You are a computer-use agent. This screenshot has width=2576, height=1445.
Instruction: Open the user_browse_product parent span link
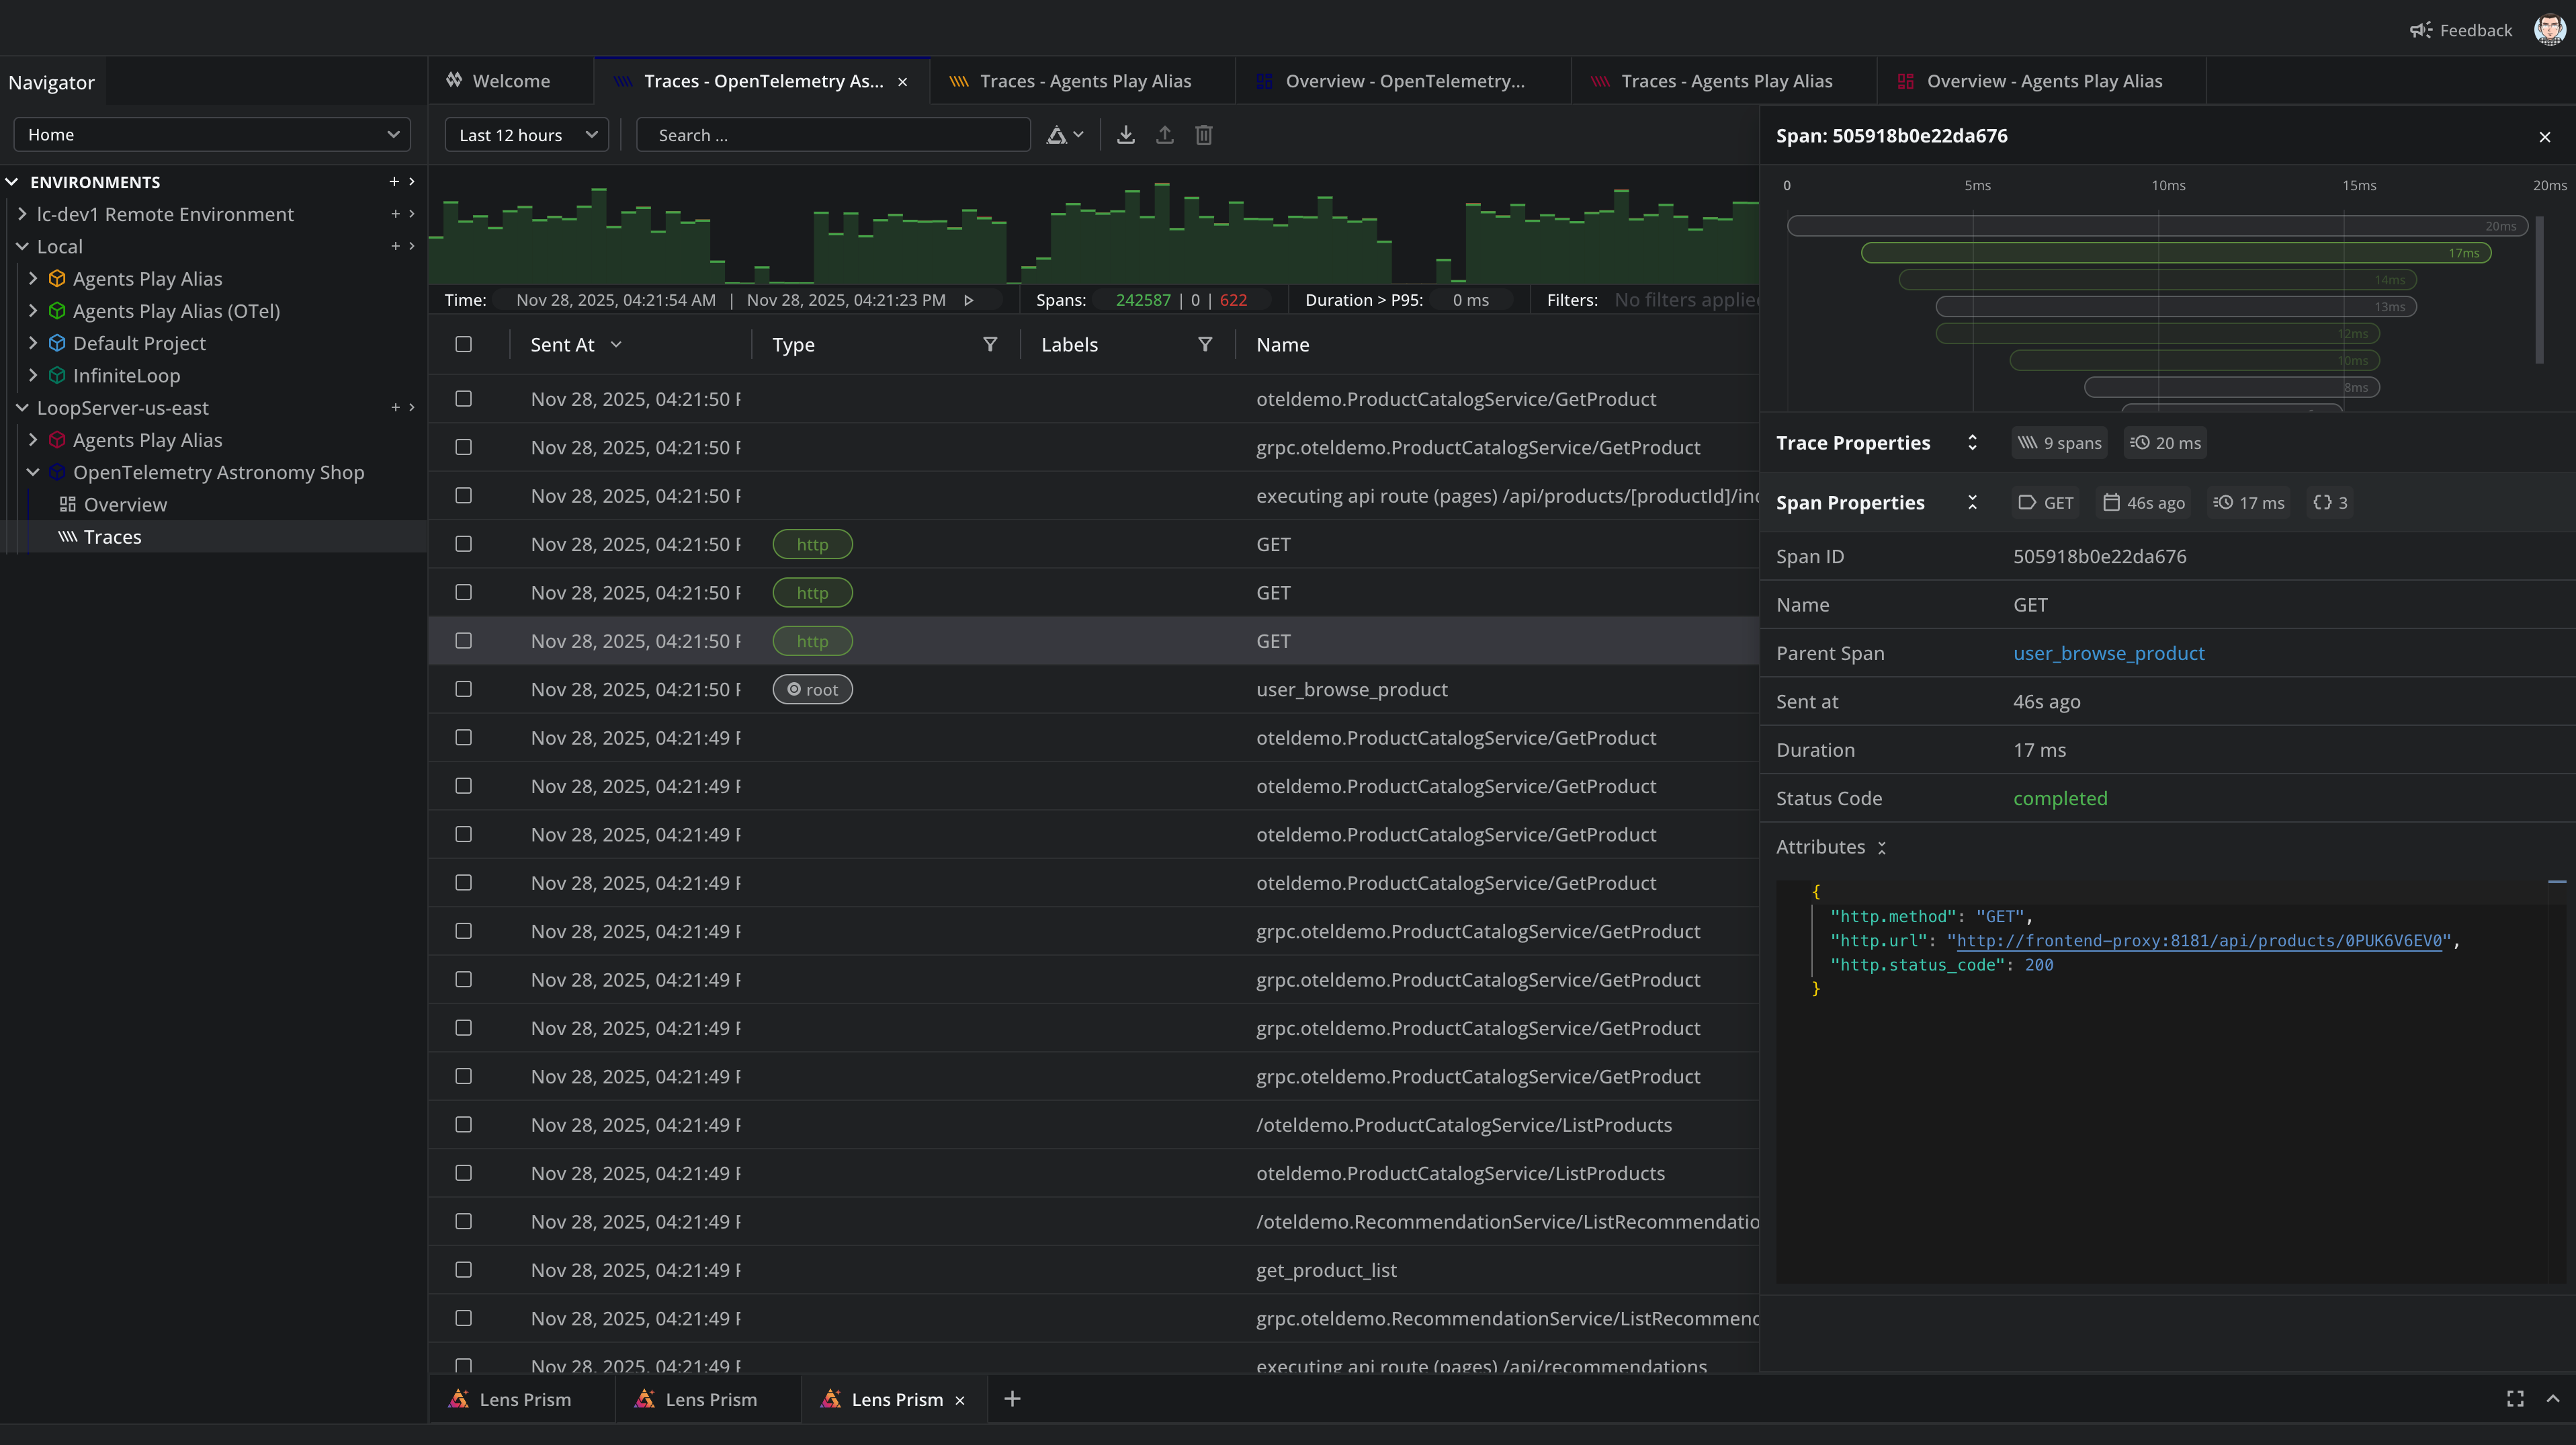[x=2108, y=653]
